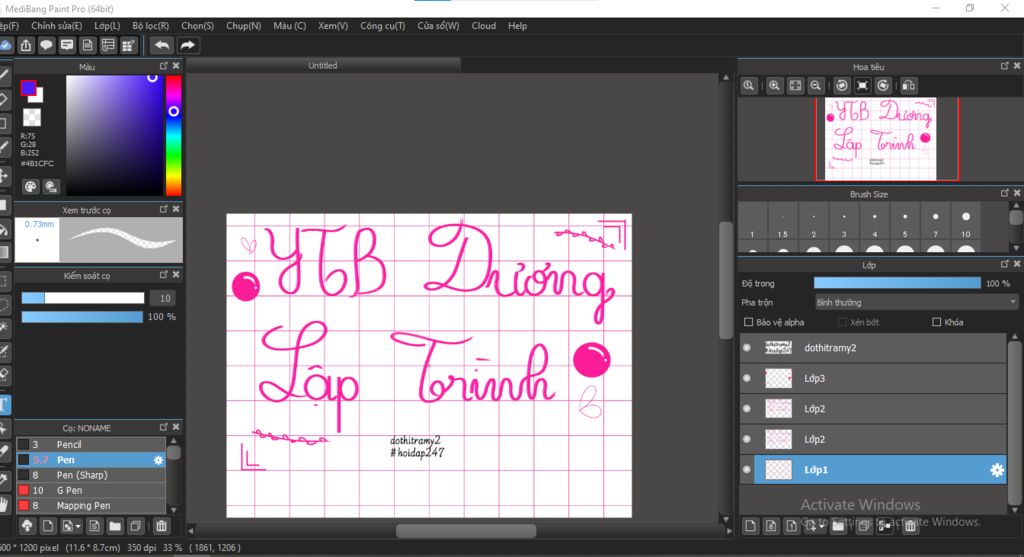Select the Text tool in the left toolbox
The image size is (1024, 557).
[4, 405]
